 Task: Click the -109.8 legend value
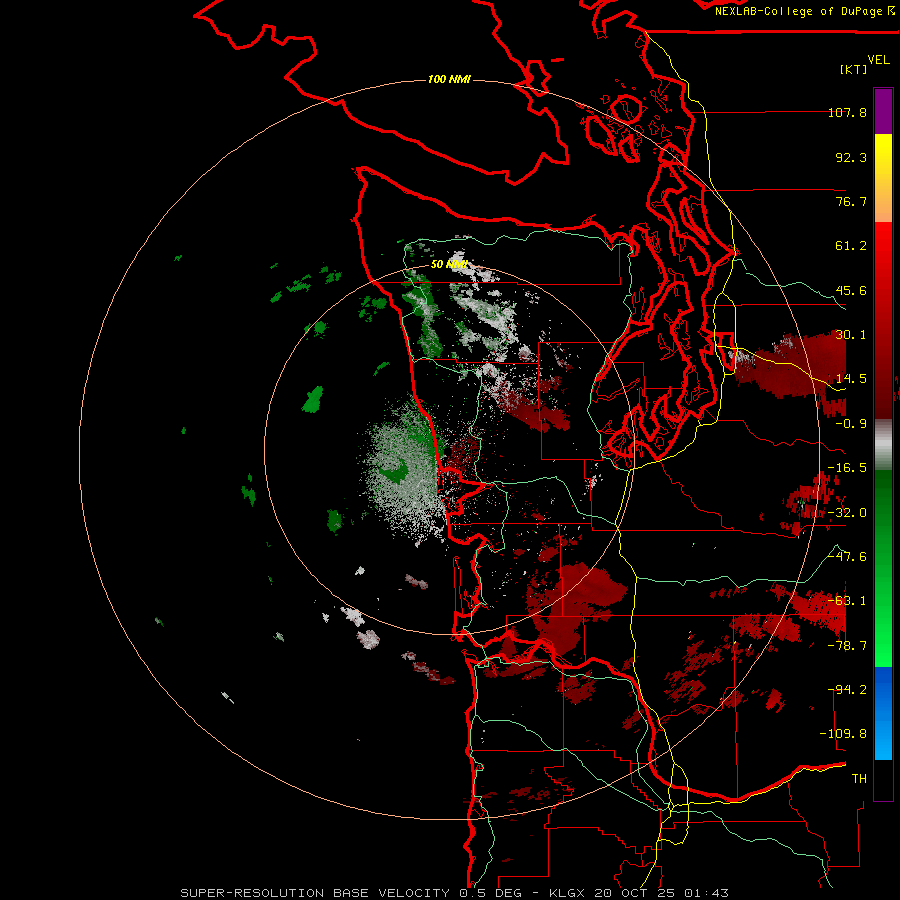[843, 734]
